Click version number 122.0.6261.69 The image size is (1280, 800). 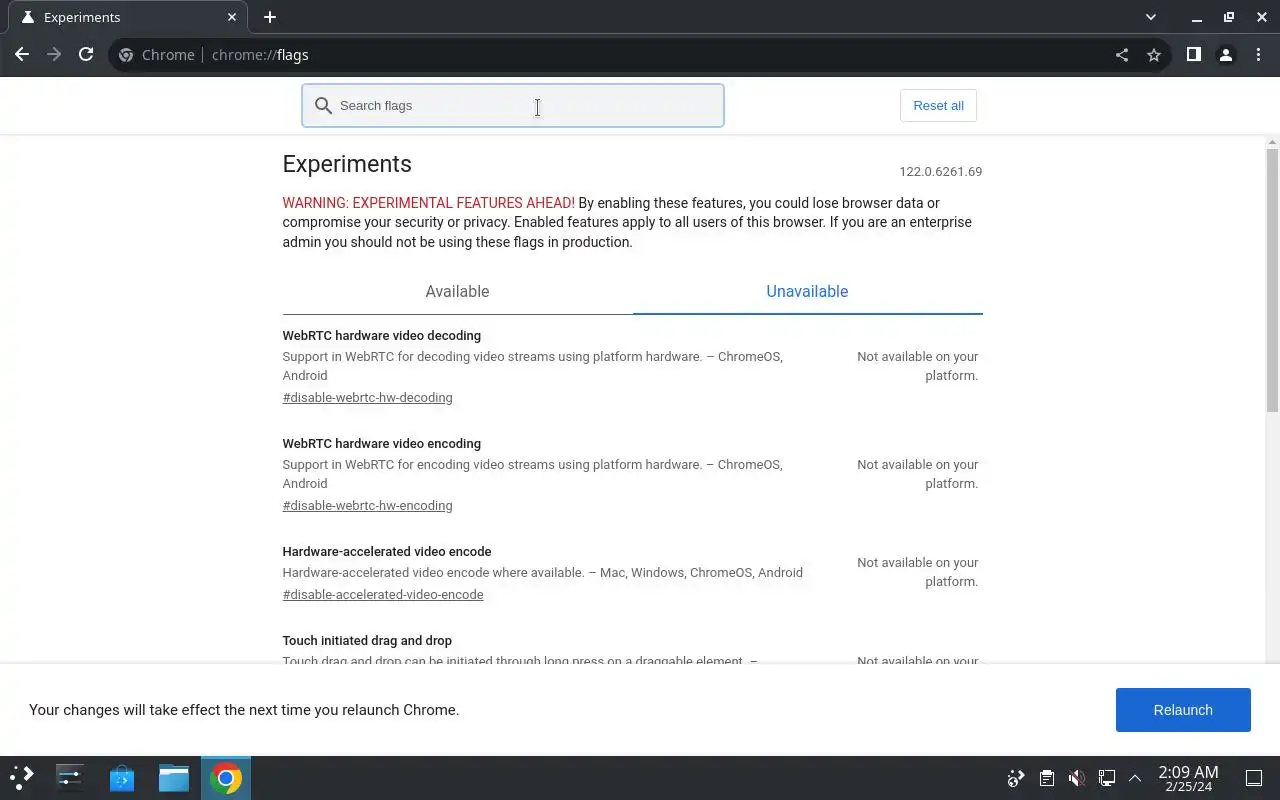940,172
